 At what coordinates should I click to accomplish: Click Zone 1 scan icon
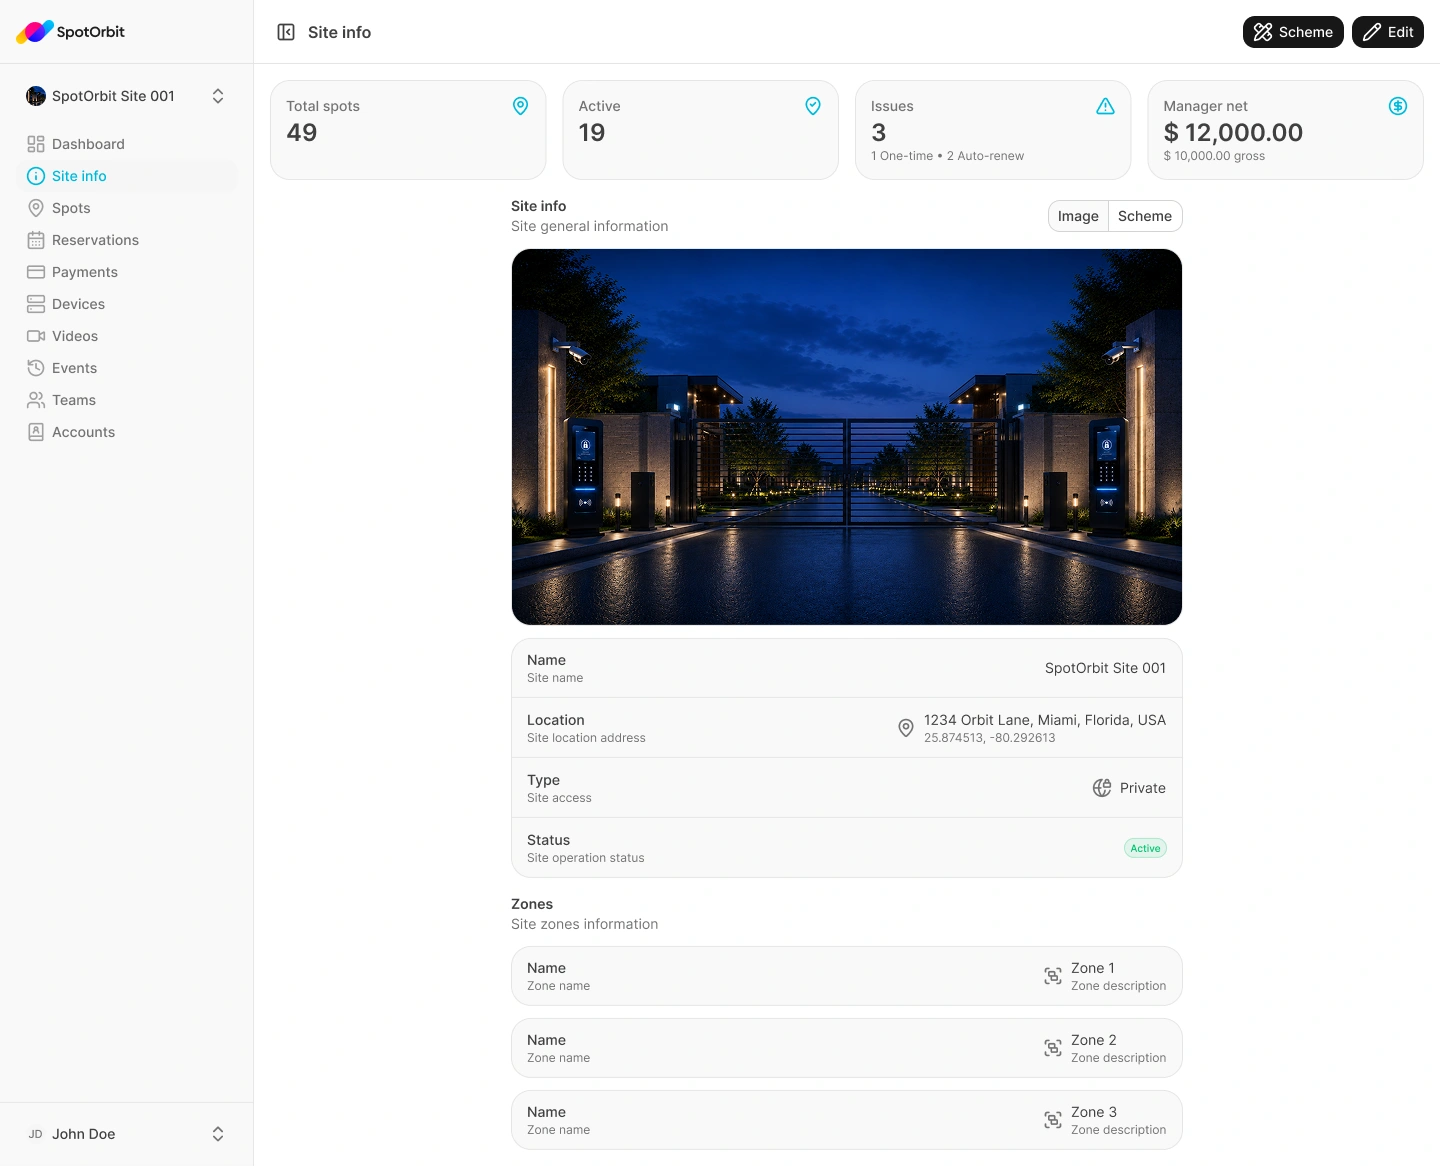1053,976
